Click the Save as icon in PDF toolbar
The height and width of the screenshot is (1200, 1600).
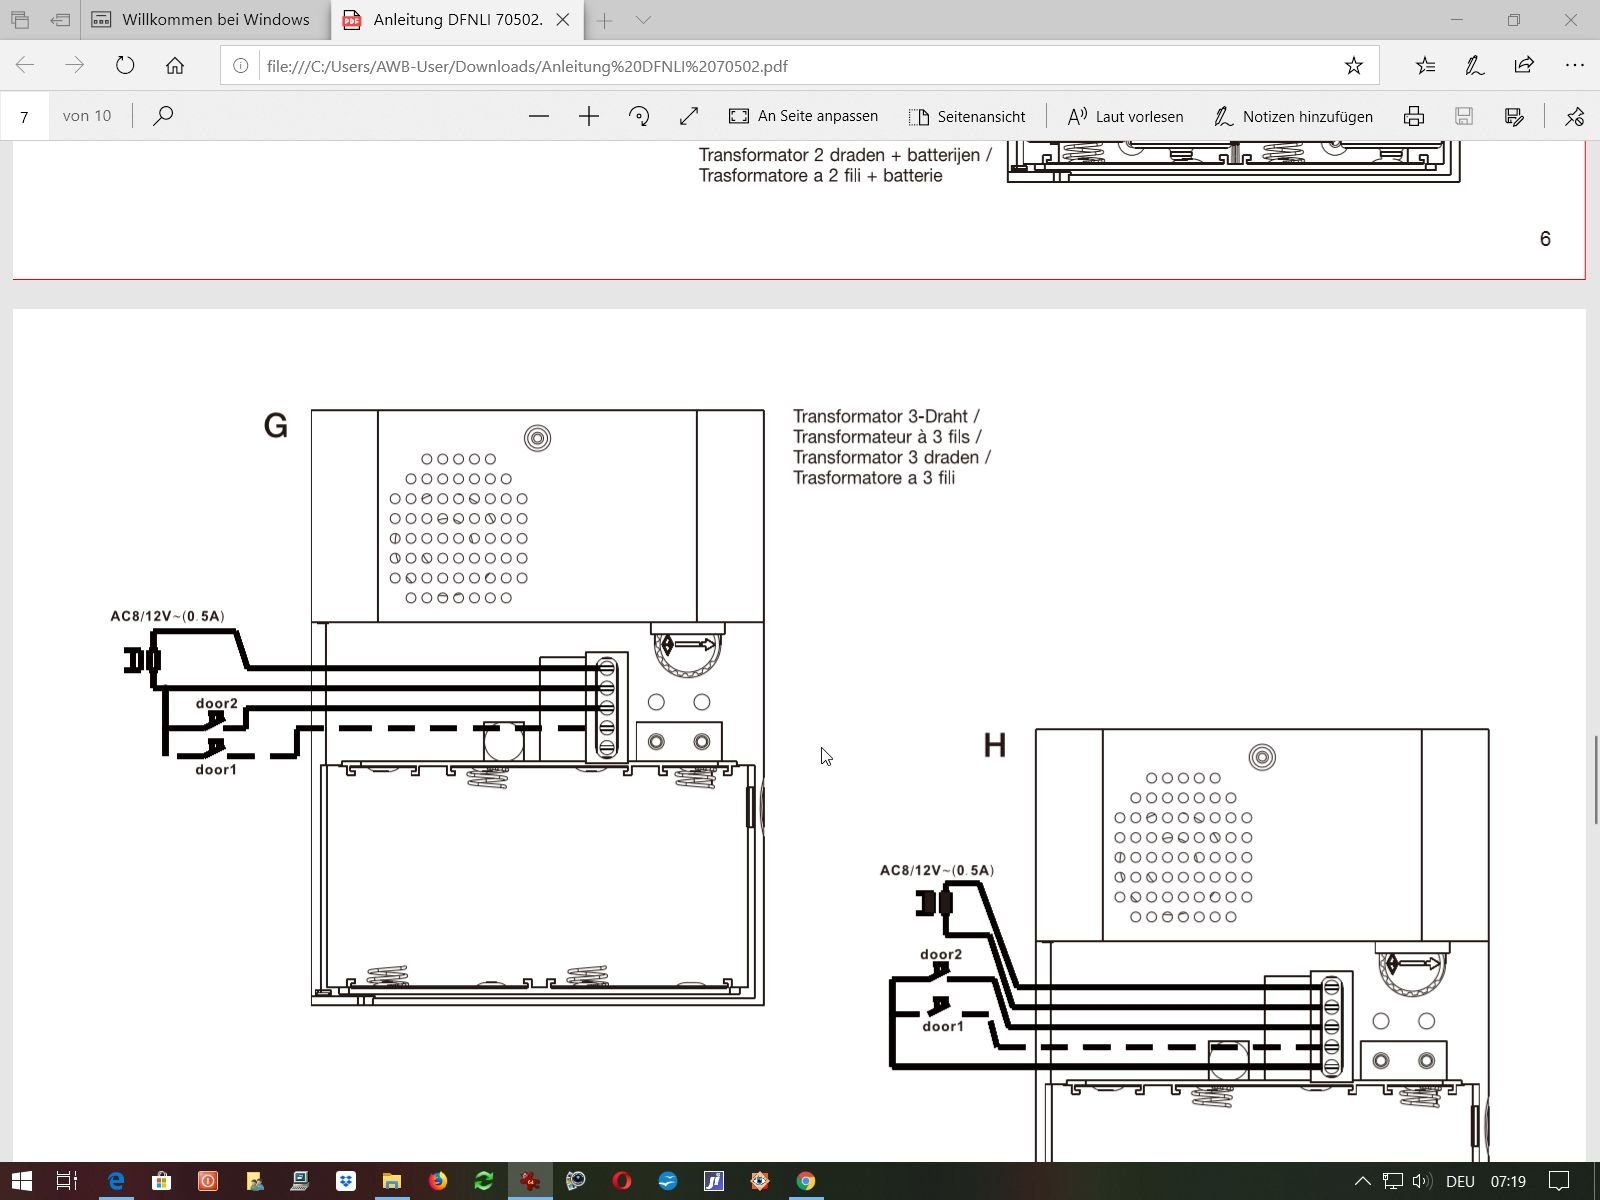[x=1514, y=116]
